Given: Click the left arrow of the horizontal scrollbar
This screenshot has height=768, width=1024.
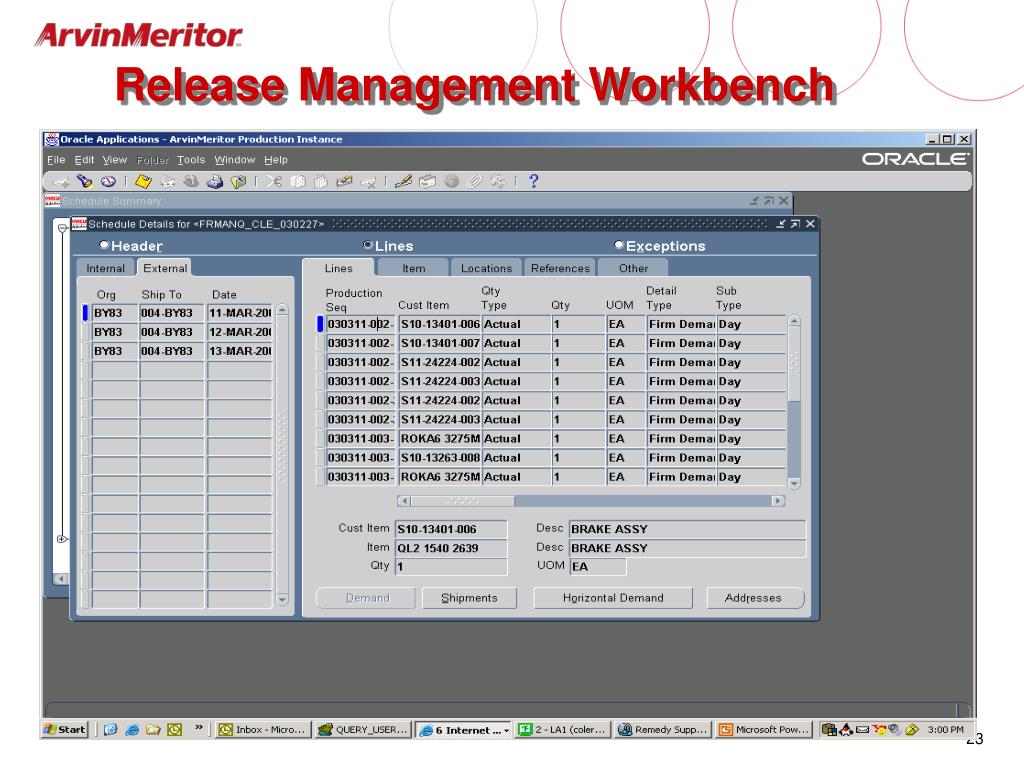Looking at the screenshot, I should [x=404, y=501].
